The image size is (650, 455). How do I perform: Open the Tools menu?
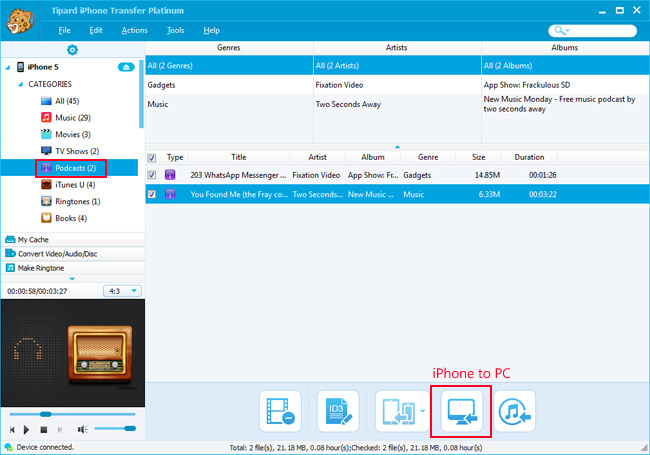[x=175, y=30]
